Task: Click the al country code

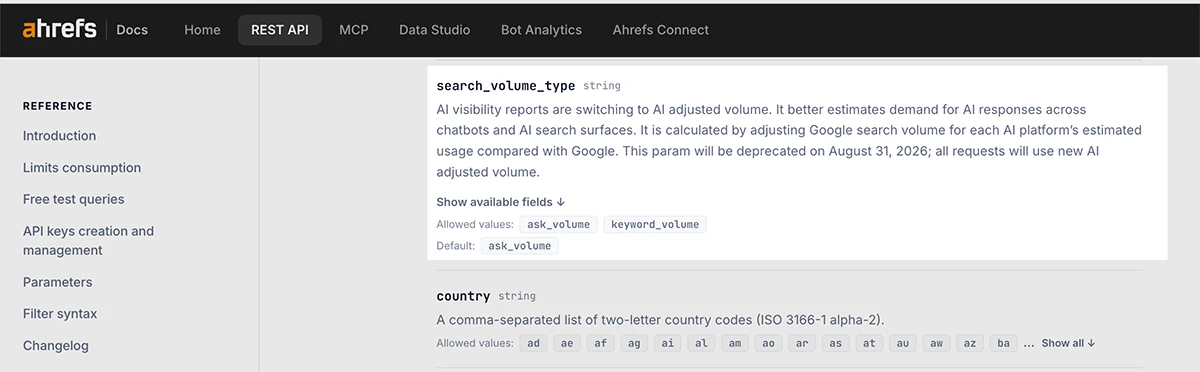Action: tap(702, 343)
